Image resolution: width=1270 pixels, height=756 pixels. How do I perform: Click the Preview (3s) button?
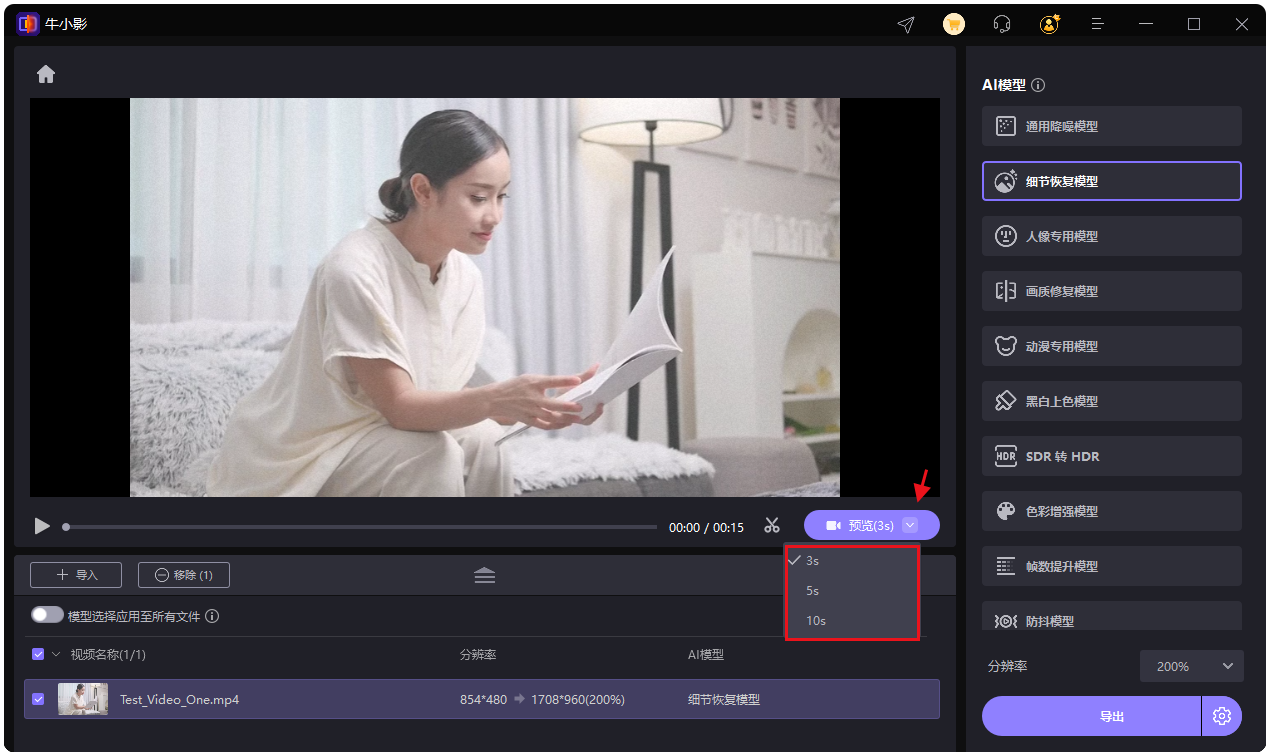click(x=860, y=525)
